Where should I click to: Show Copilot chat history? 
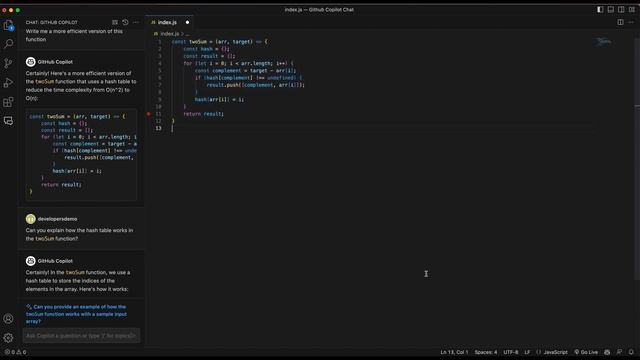pyautogui.click(x=125, y=22)
